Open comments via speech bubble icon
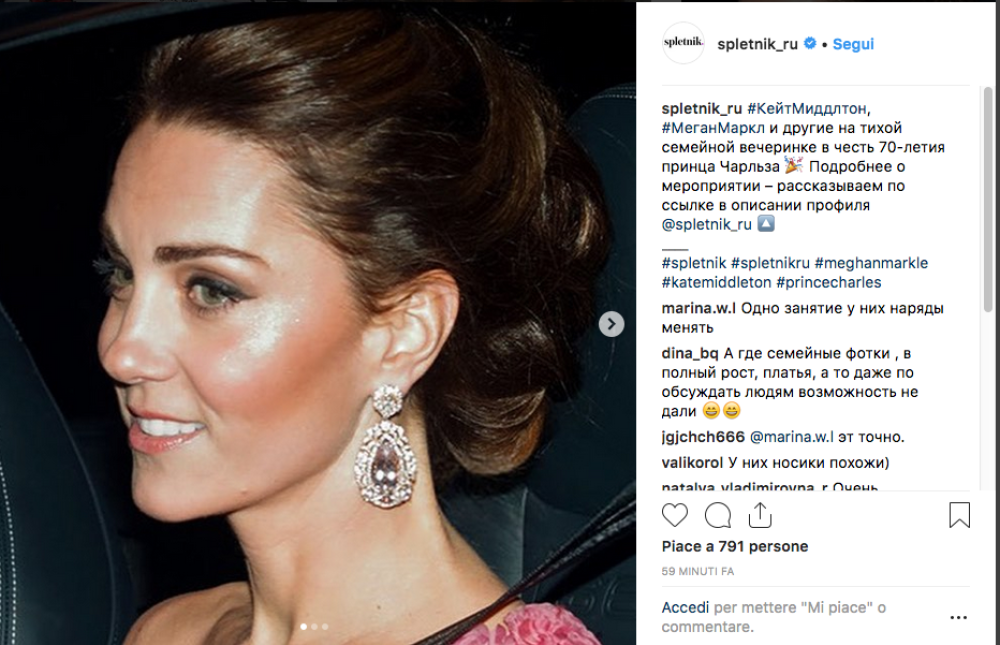 click(x=717, y=515)
